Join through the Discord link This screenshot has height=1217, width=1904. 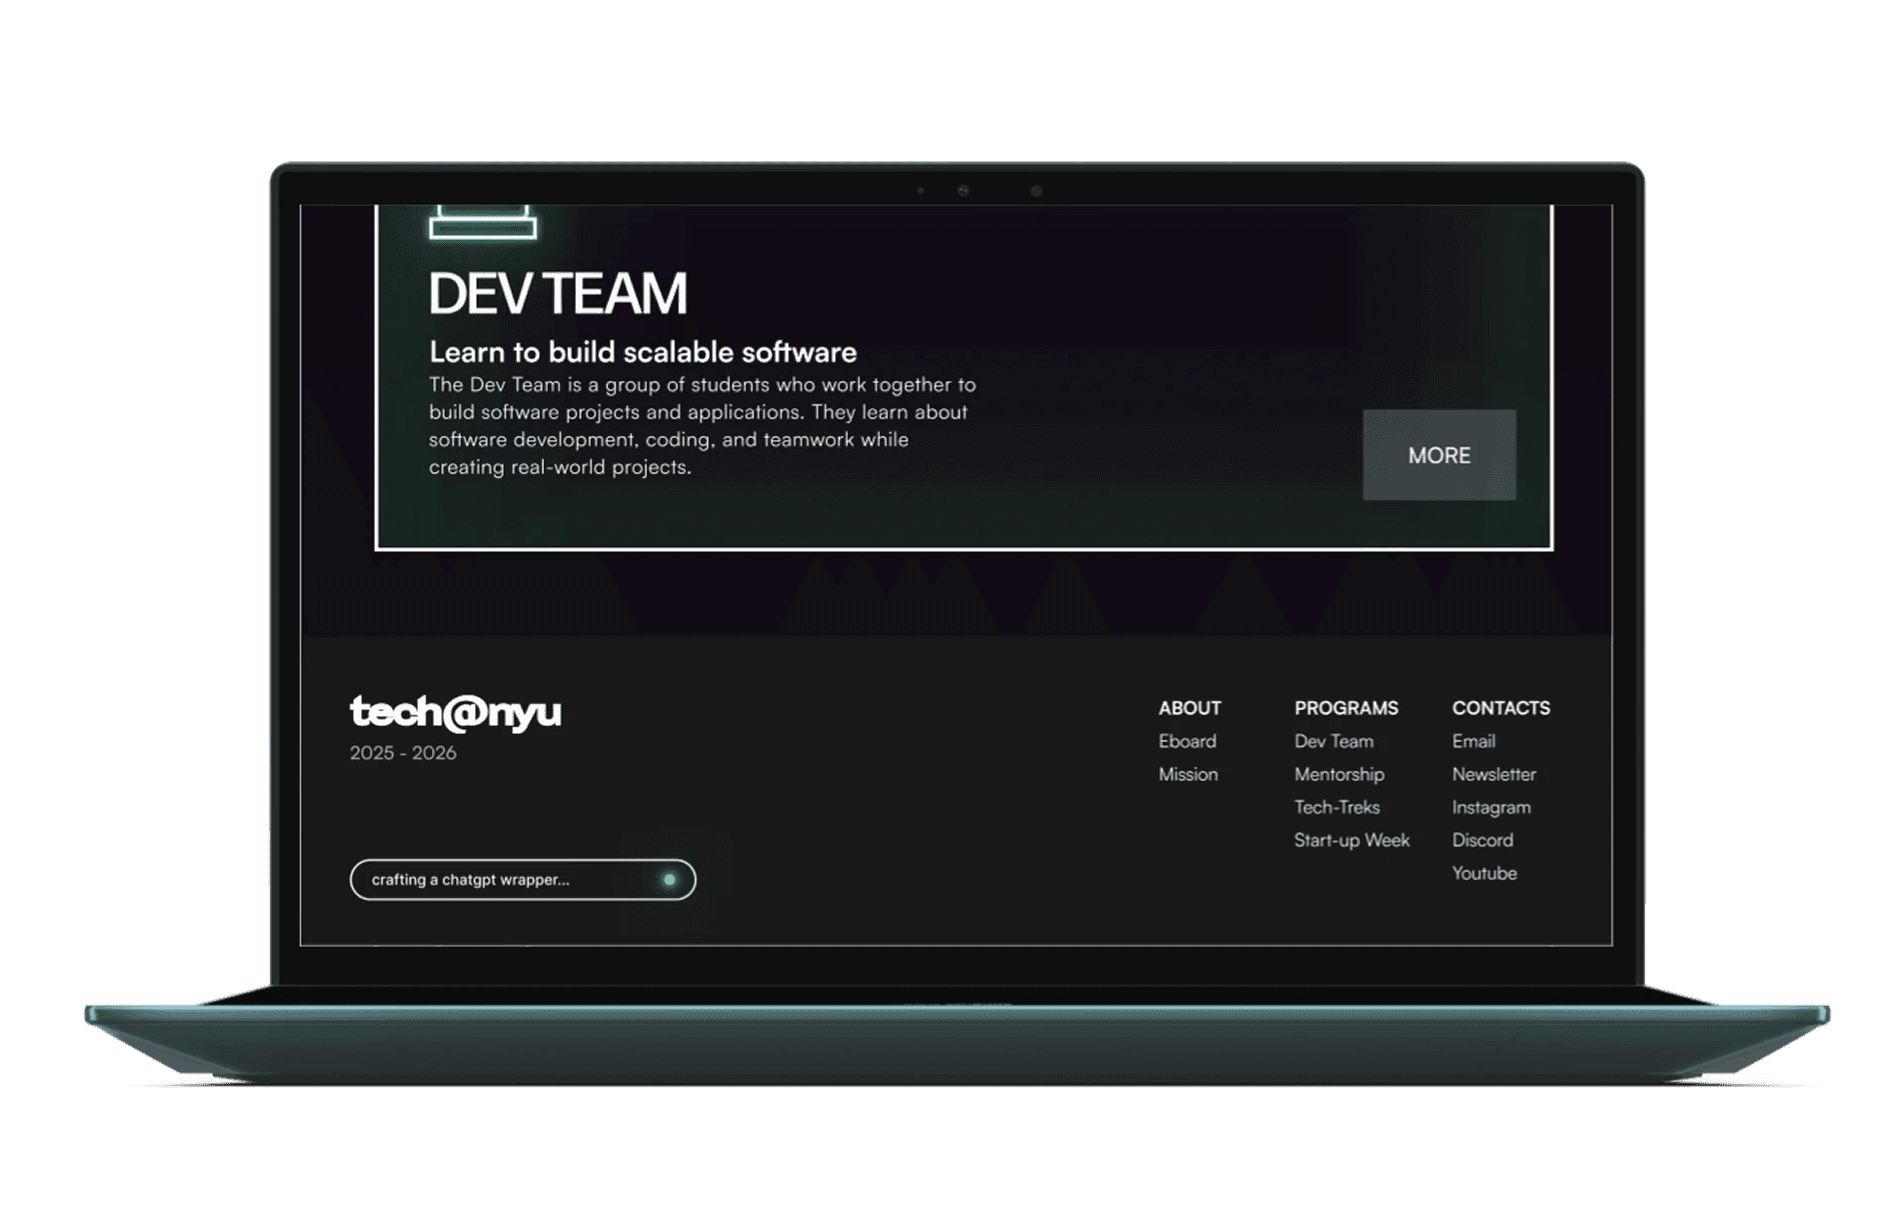1482,840
